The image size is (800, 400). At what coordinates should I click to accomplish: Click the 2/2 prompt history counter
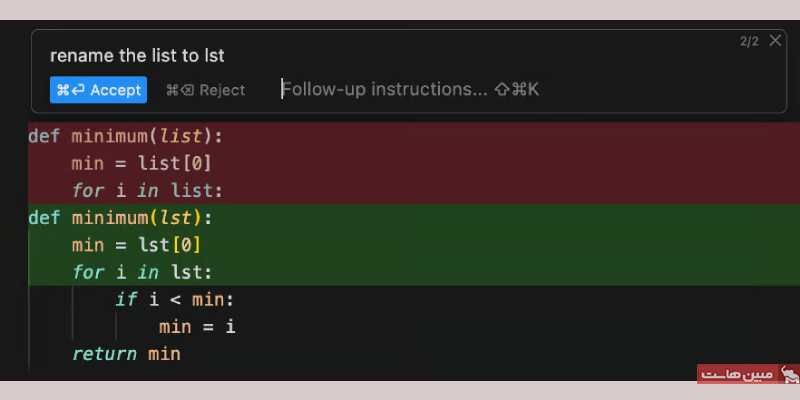tap(749, 41)
